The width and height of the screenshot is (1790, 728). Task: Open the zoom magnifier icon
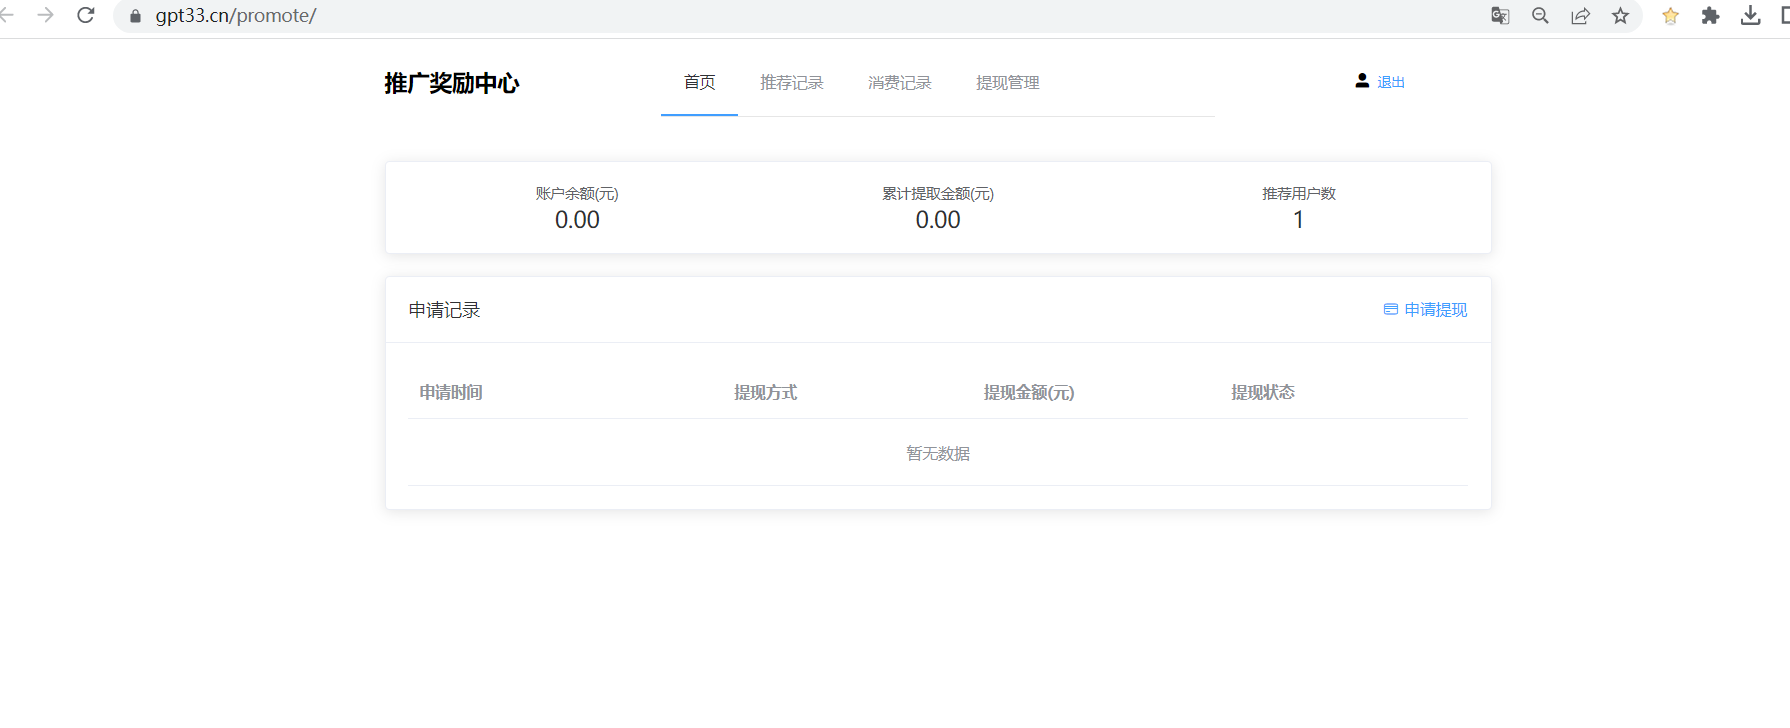(x=1540, y=16)
